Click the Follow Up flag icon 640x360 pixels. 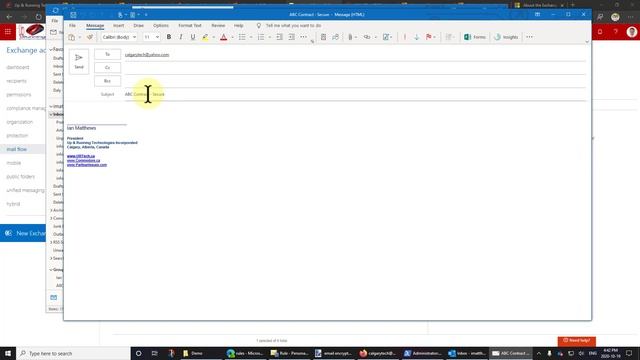coord(429,37)
